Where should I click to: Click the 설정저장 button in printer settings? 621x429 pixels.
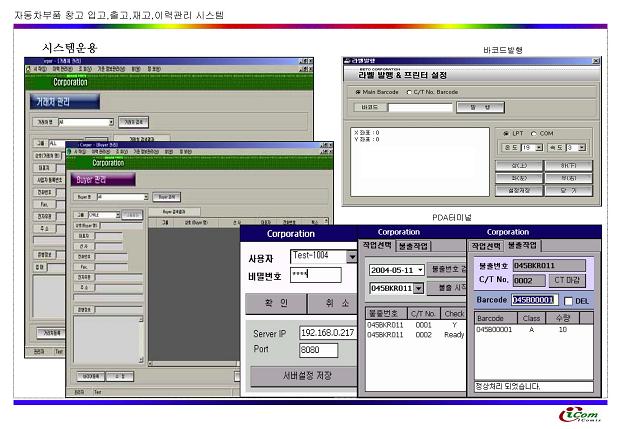tap(518, 189)
